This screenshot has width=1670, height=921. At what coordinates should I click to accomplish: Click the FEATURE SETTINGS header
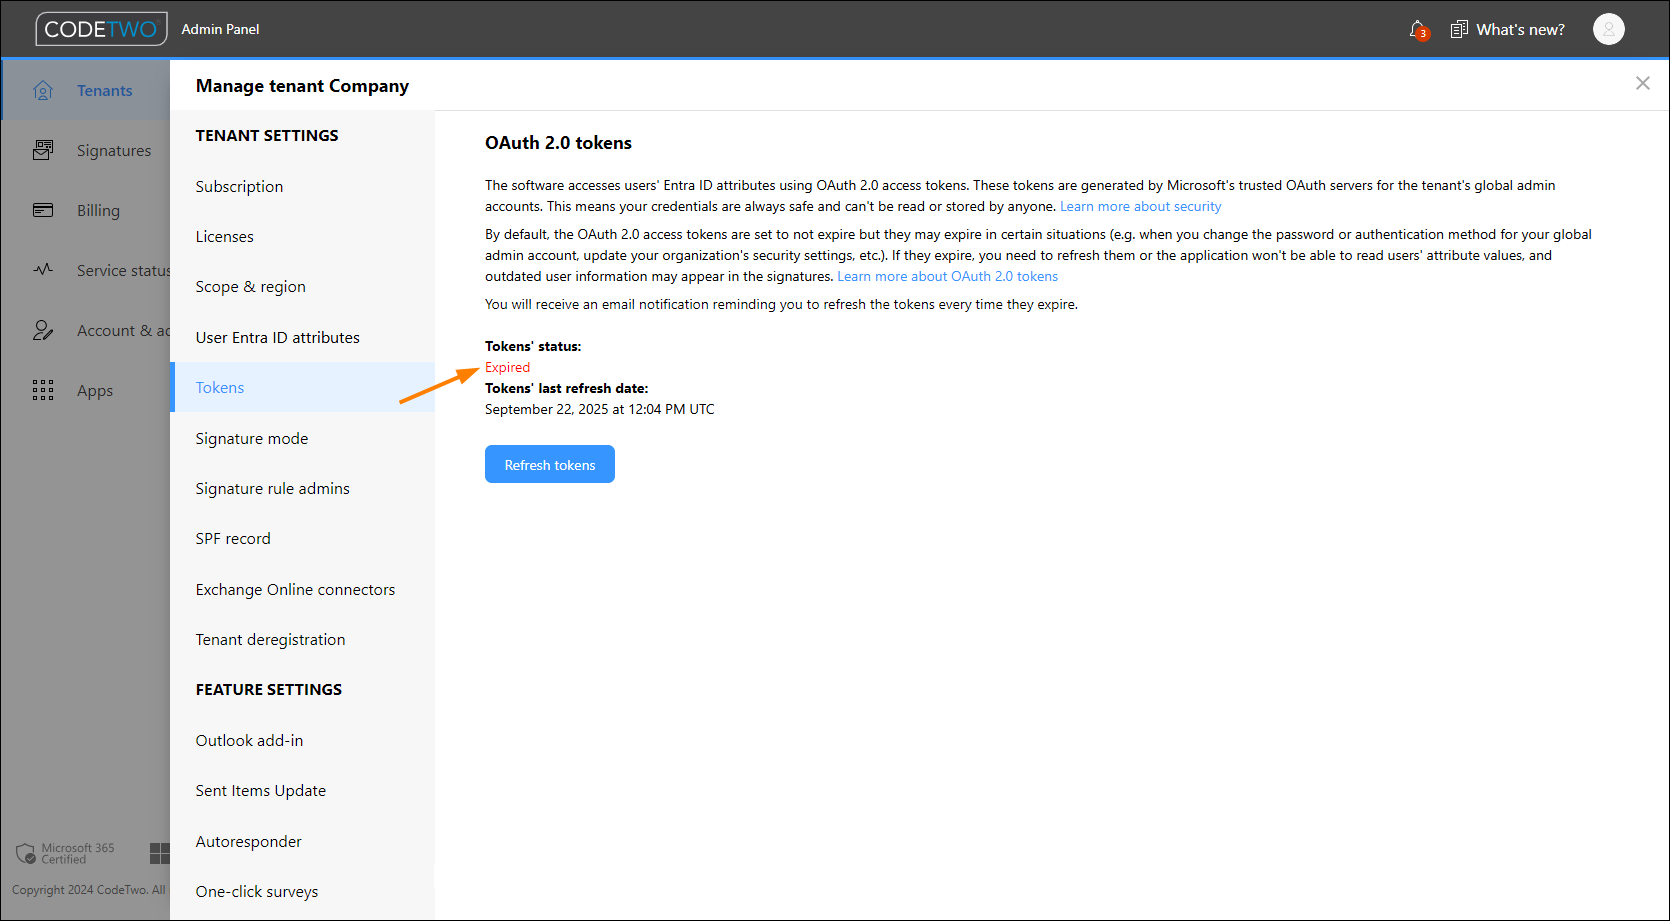click(269, 689)
